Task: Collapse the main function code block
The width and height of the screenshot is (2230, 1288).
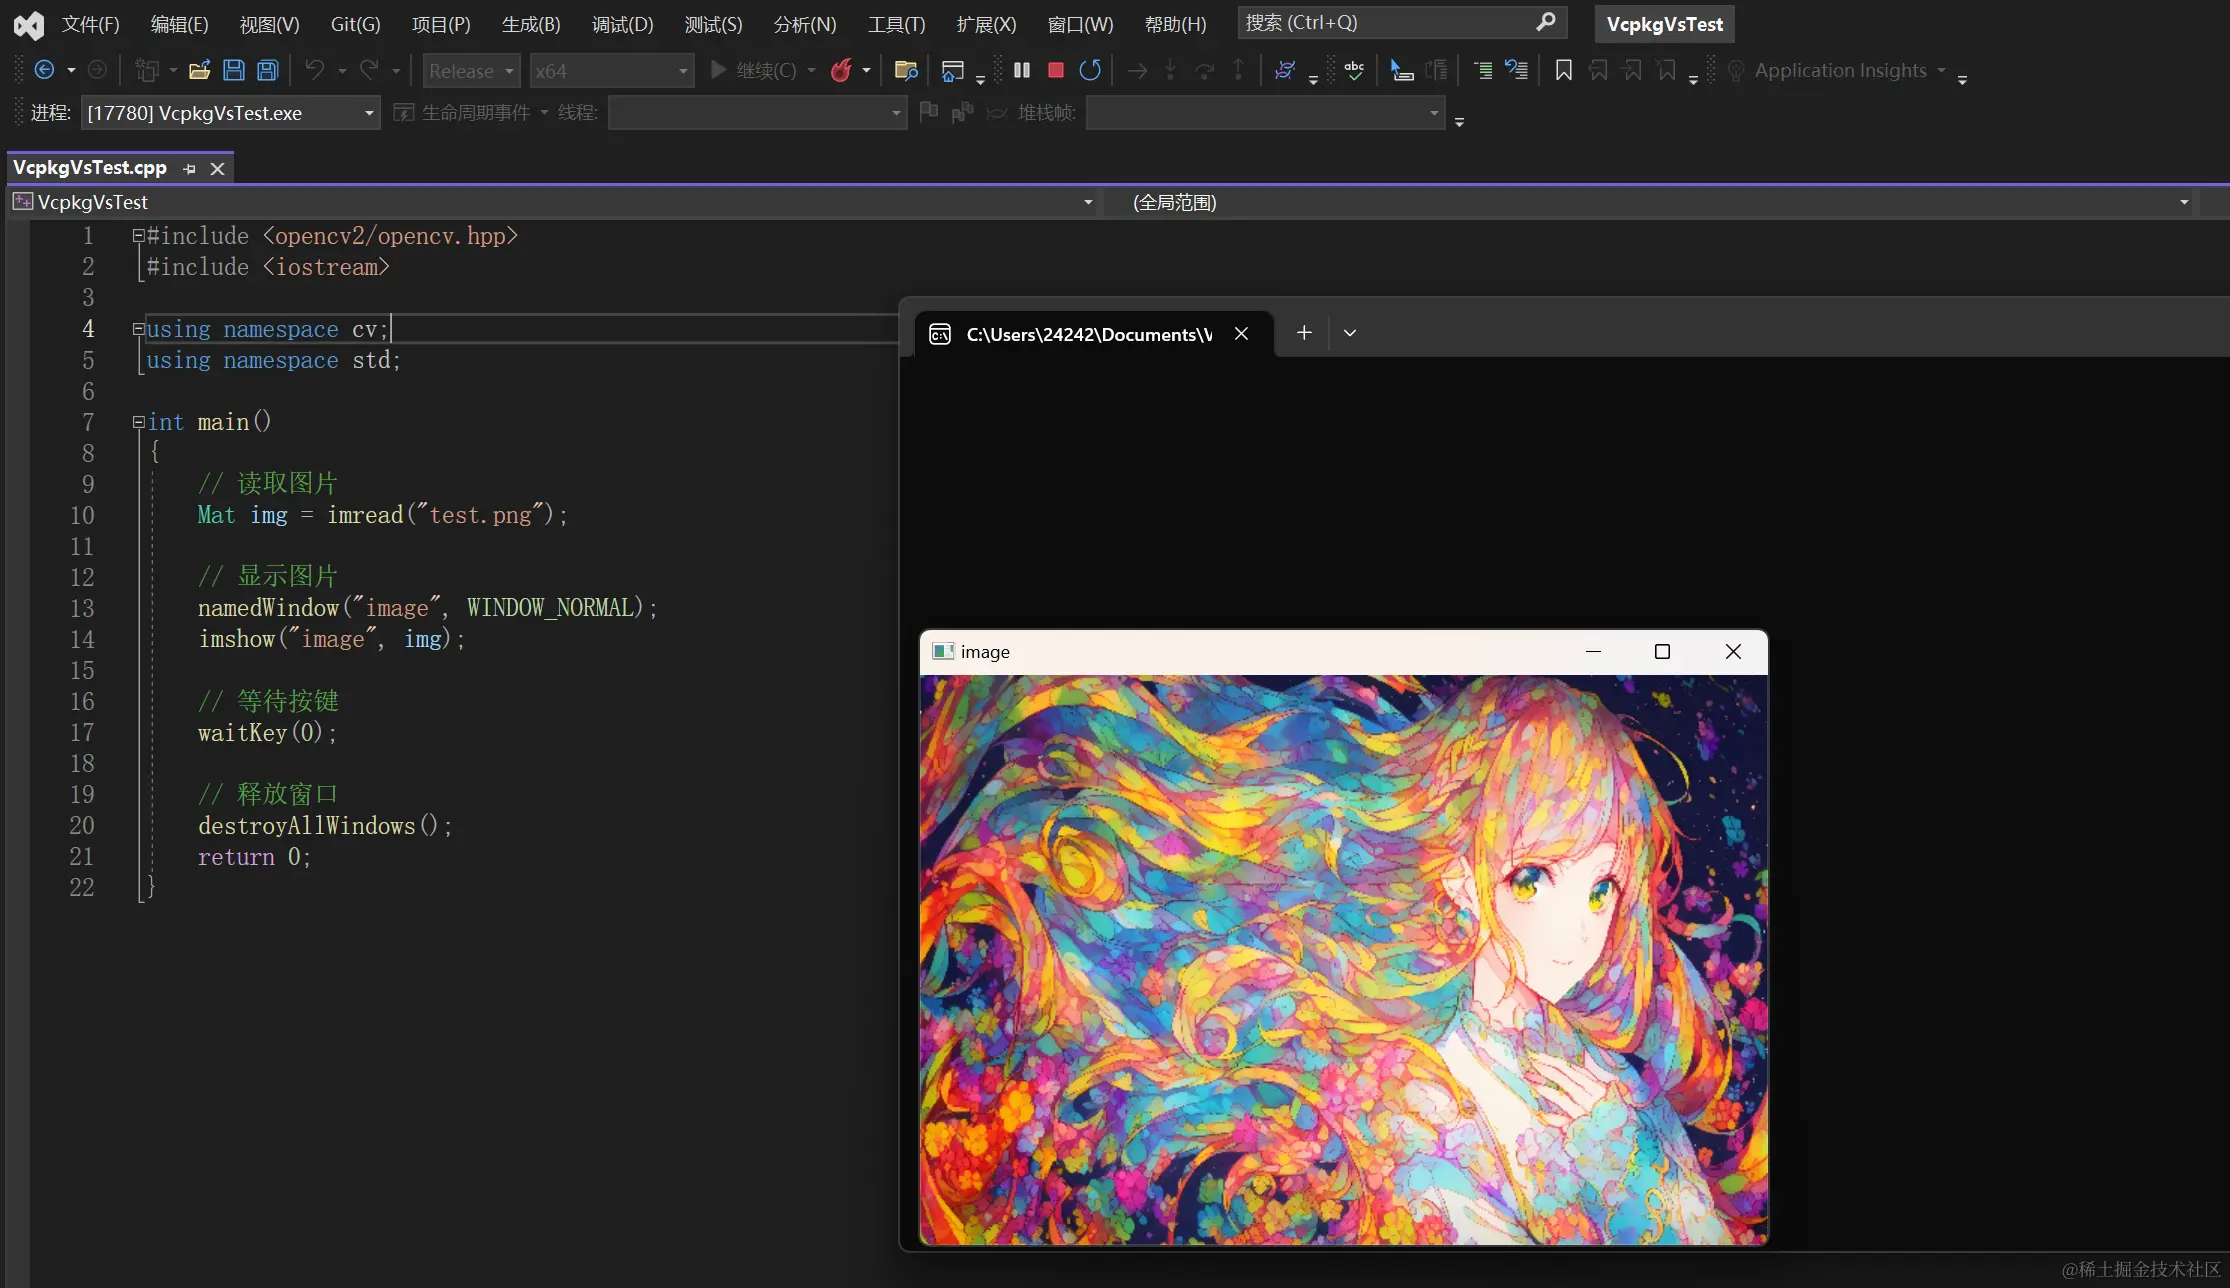Action: 138,422
